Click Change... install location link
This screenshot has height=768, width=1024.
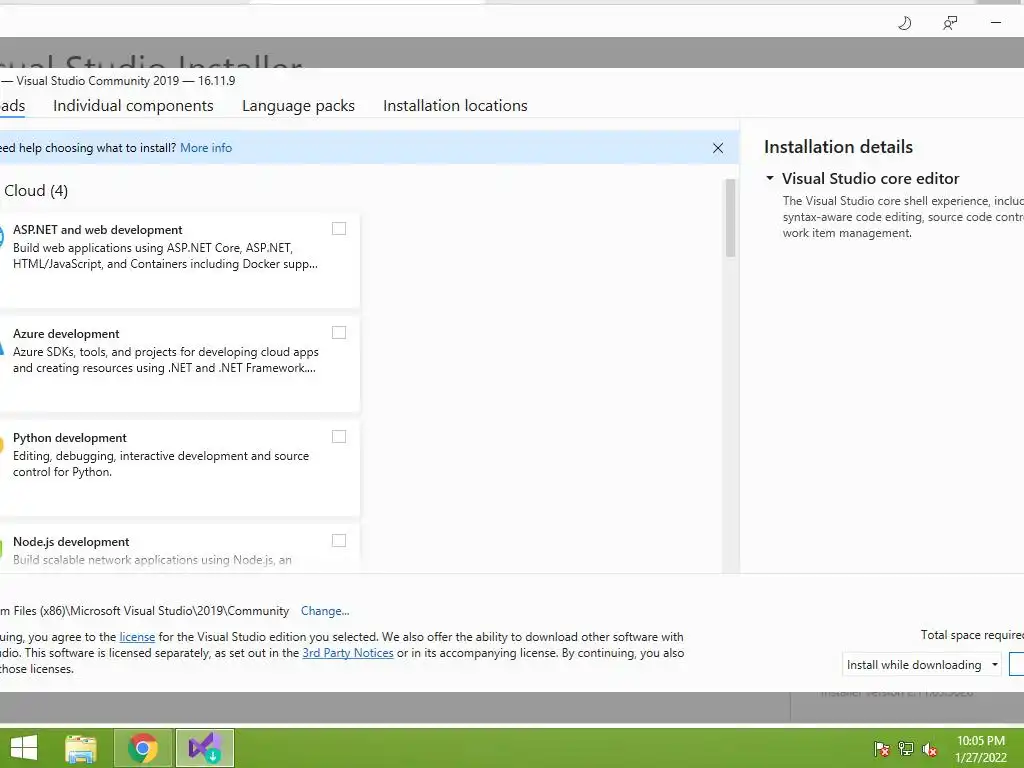(325, 611)
